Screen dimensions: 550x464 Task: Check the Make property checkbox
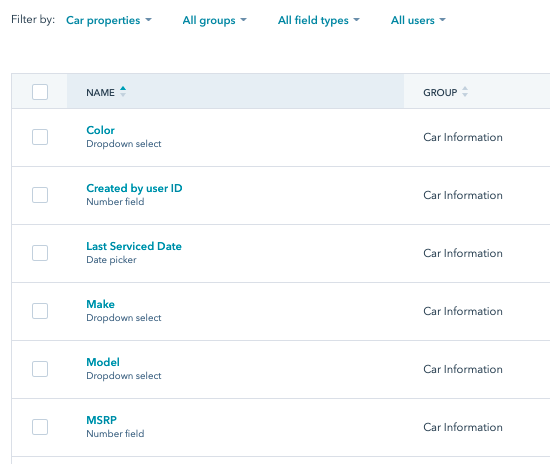[x=40, y=311]
